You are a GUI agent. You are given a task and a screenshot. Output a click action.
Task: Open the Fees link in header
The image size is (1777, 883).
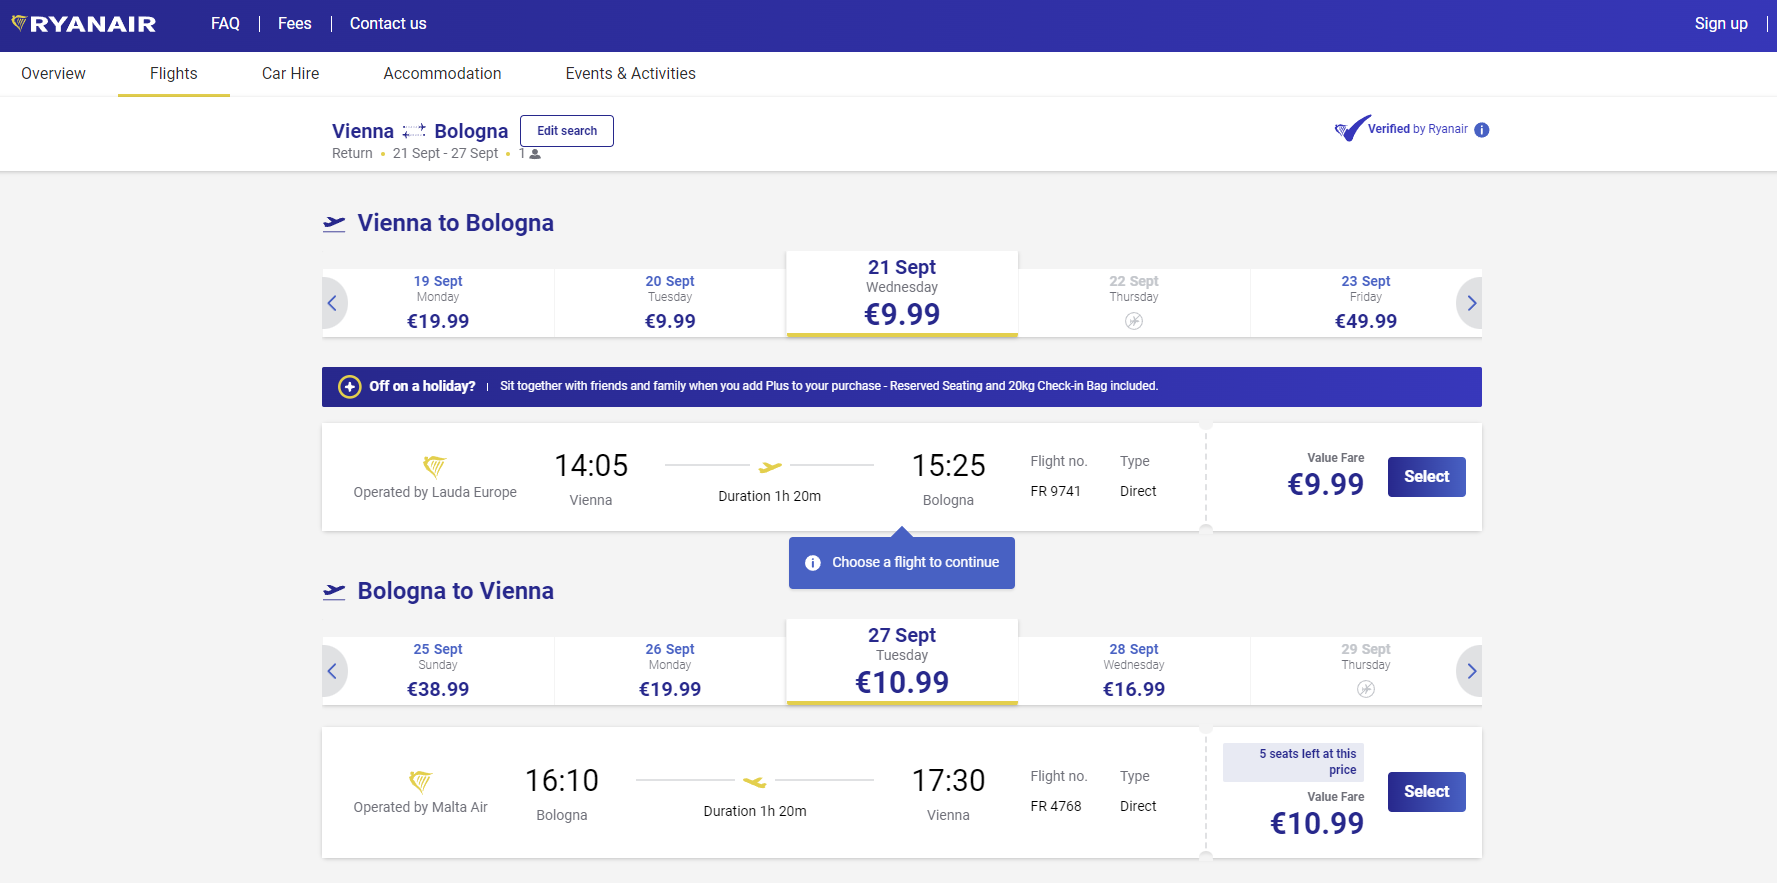294,24
